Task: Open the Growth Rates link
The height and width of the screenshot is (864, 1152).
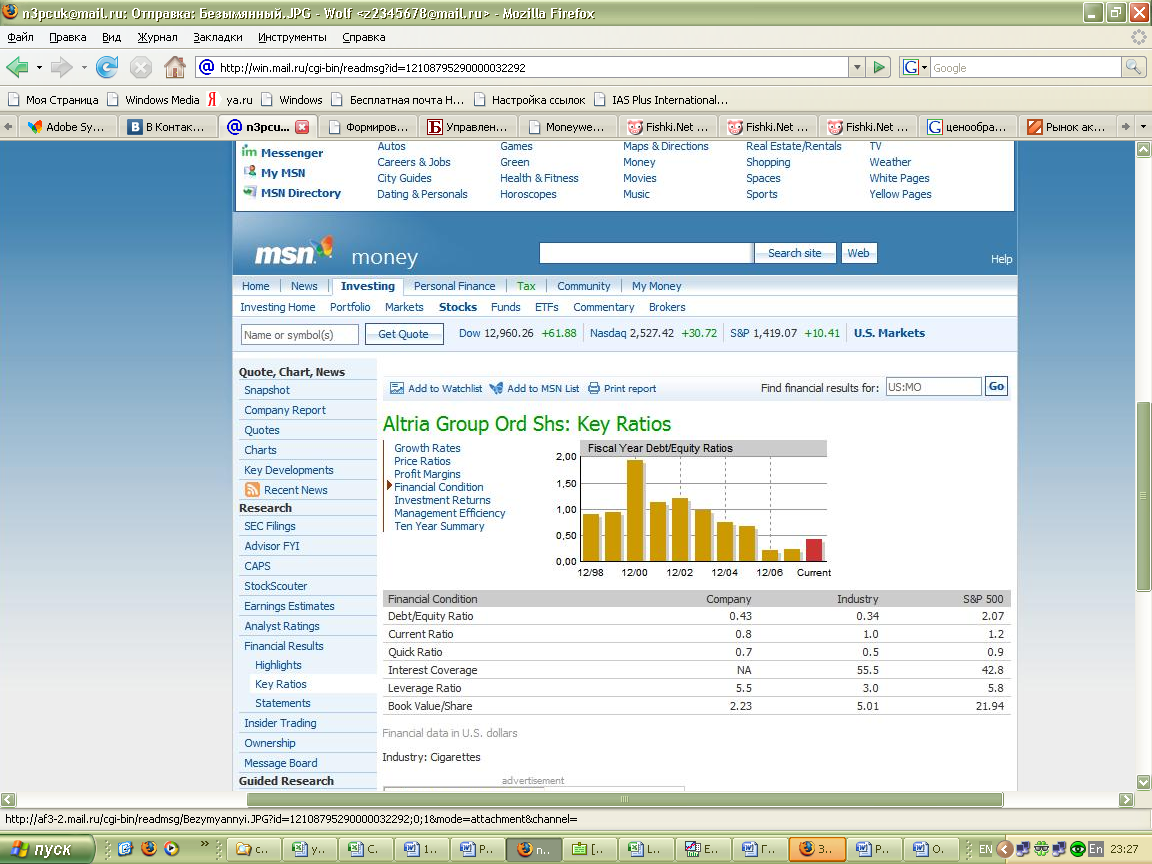Action: [x=427, y=447]
